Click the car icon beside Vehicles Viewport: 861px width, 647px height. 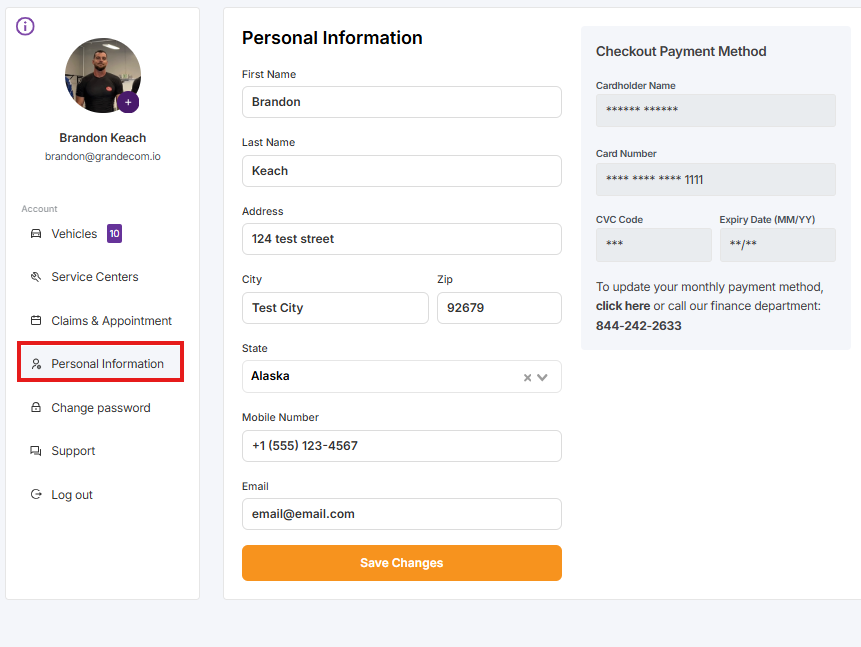(x=36, y=234)
